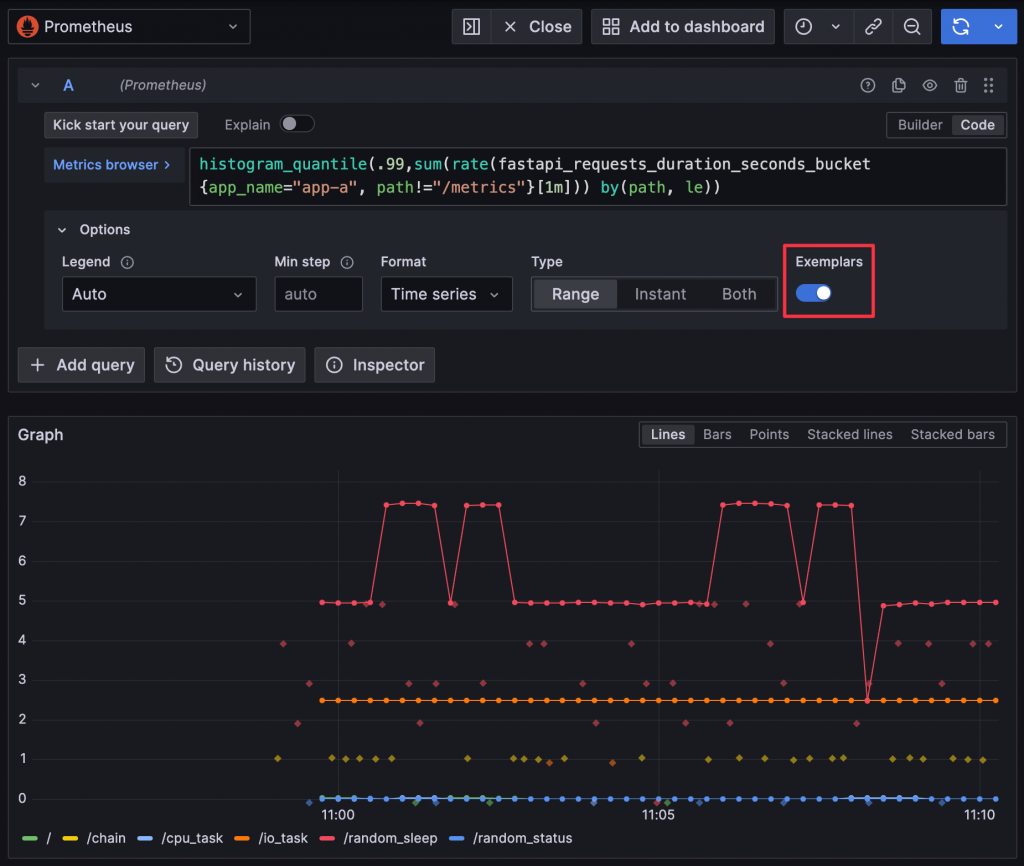Select Range query type
This screenshot has width=1024, height=866.
(575, 294)
